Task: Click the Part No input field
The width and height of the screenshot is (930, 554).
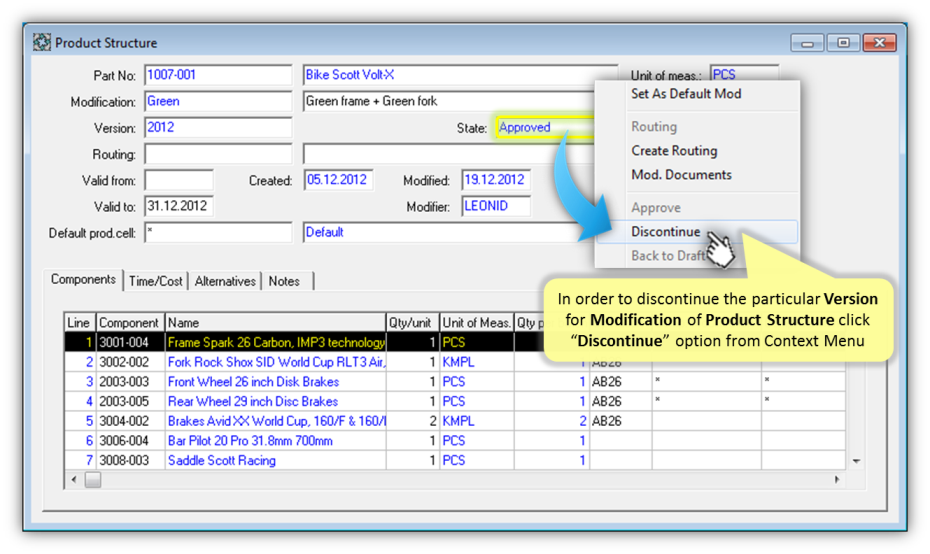Action: tap(217, 75)
